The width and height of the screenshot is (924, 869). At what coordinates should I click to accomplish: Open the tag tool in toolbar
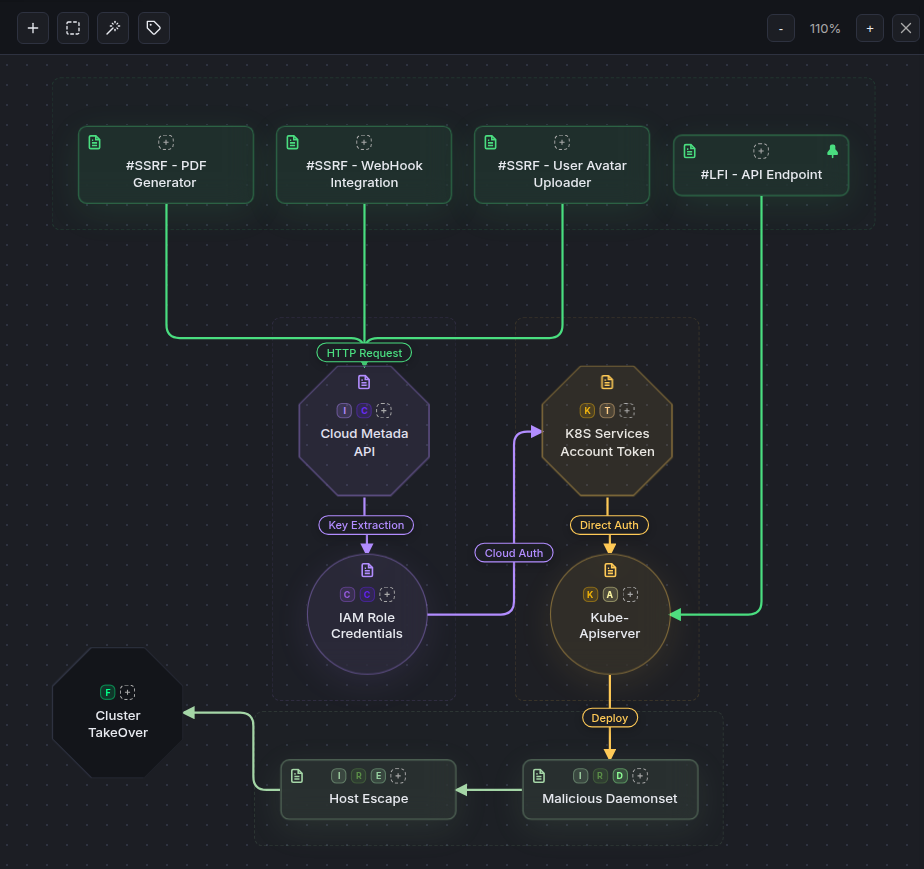pyautogui.click(x=154, y=28)
